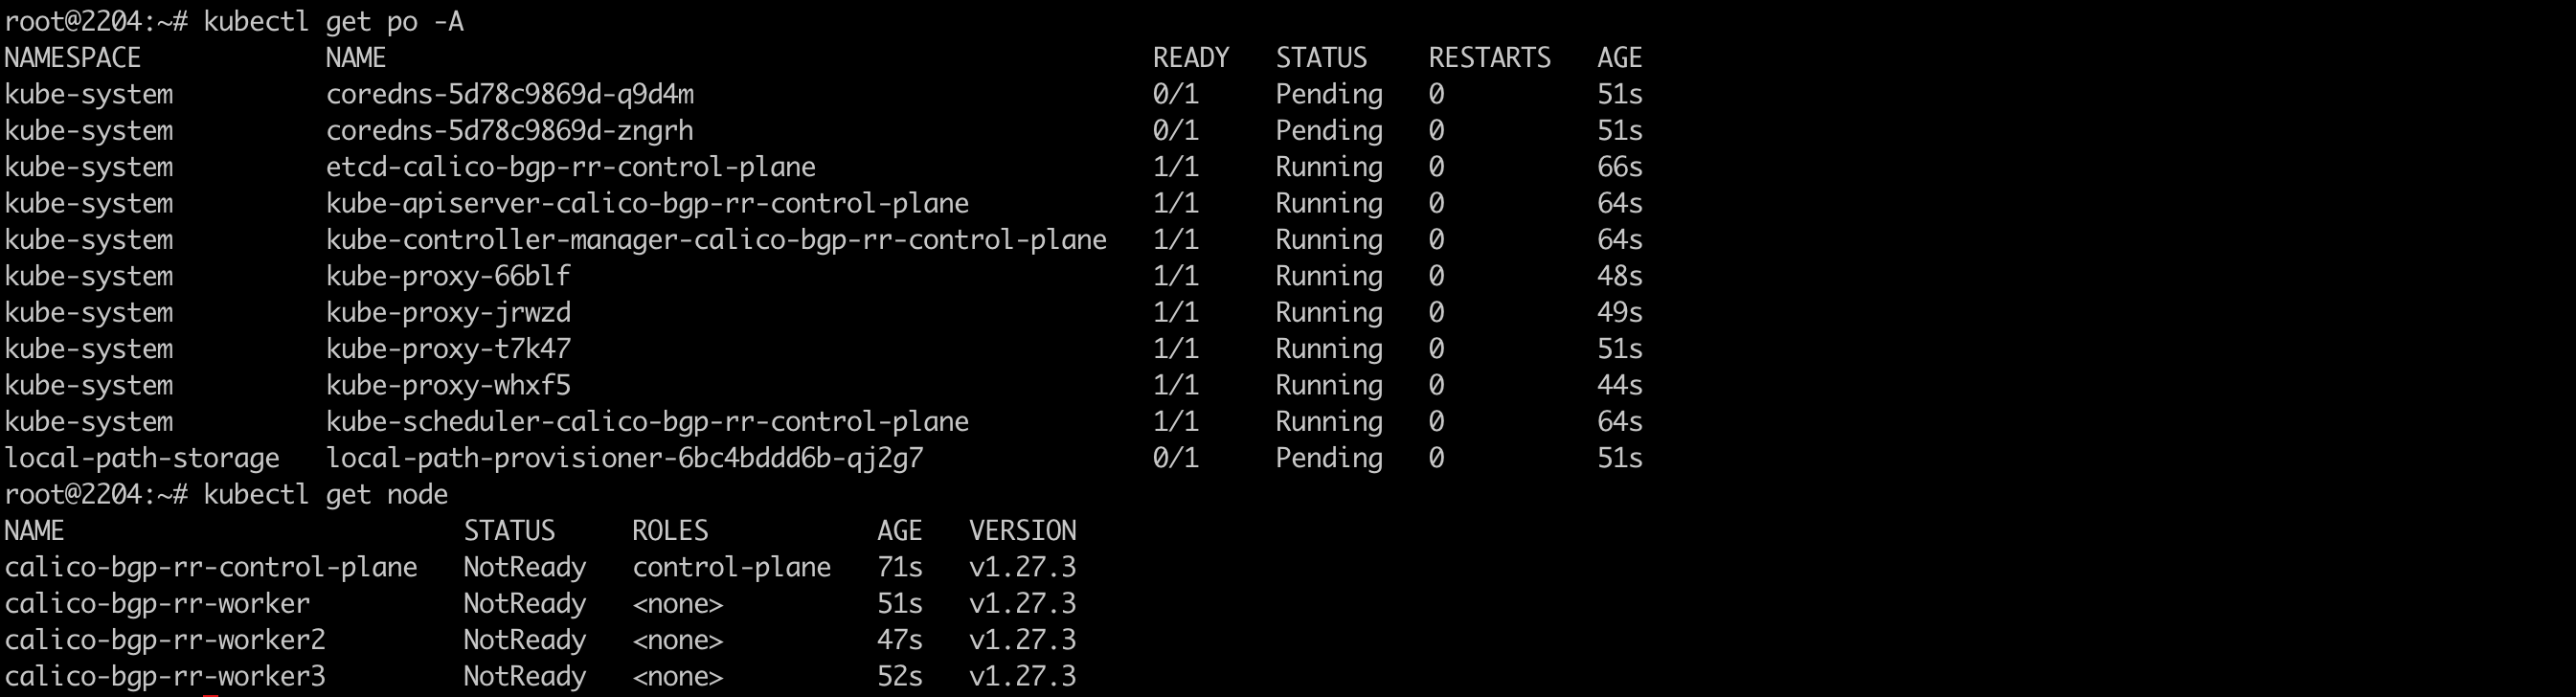Click the kube-scheduler-calico-bgp-rr-control-plane pod name
The width and height of the screenshot is (2576, 697).
pyautogui.click(x=647, y=422)
